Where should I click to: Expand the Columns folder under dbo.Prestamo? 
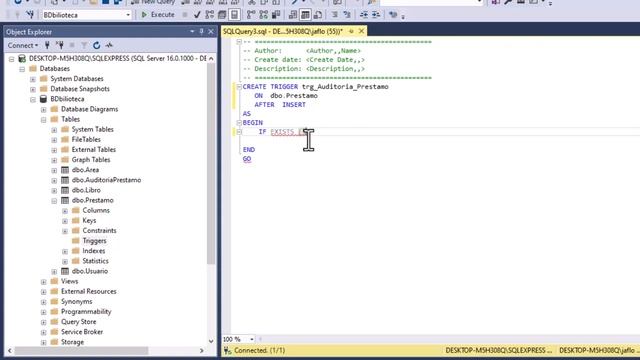65,211
